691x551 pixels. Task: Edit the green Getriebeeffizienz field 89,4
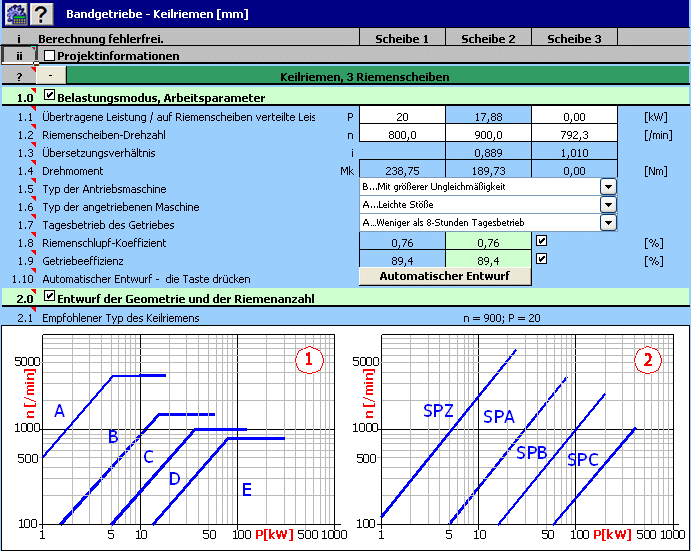488,261
